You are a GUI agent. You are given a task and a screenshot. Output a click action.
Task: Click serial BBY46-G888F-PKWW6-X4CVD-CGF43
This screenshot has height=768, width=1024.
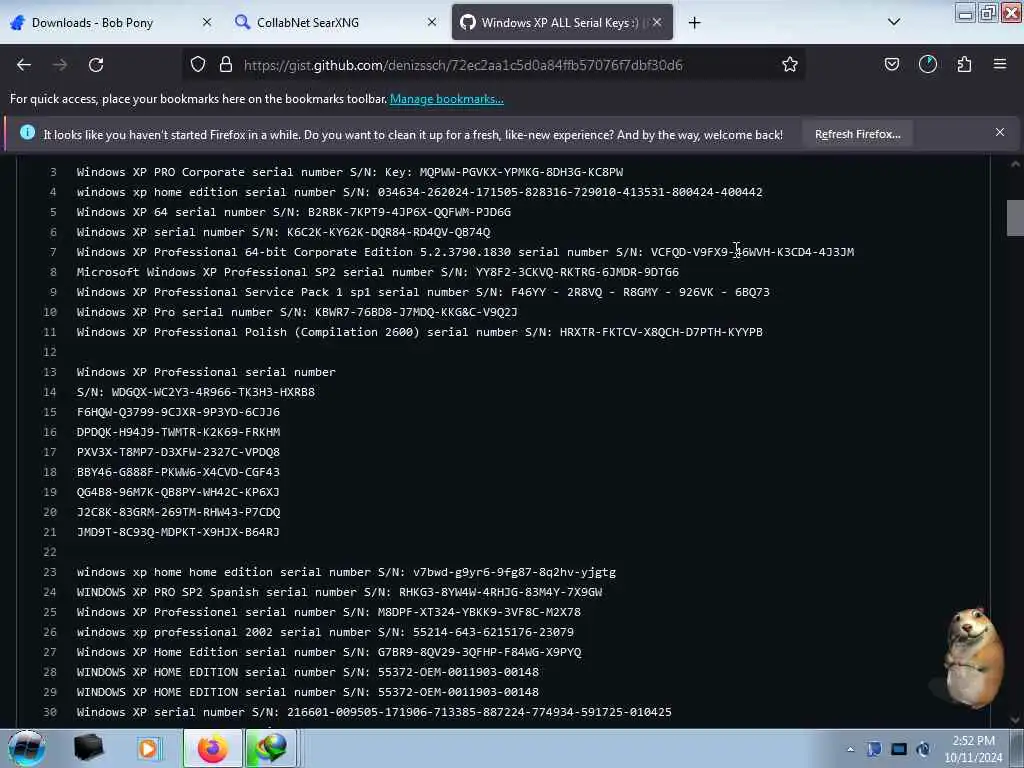coord(178,472)
